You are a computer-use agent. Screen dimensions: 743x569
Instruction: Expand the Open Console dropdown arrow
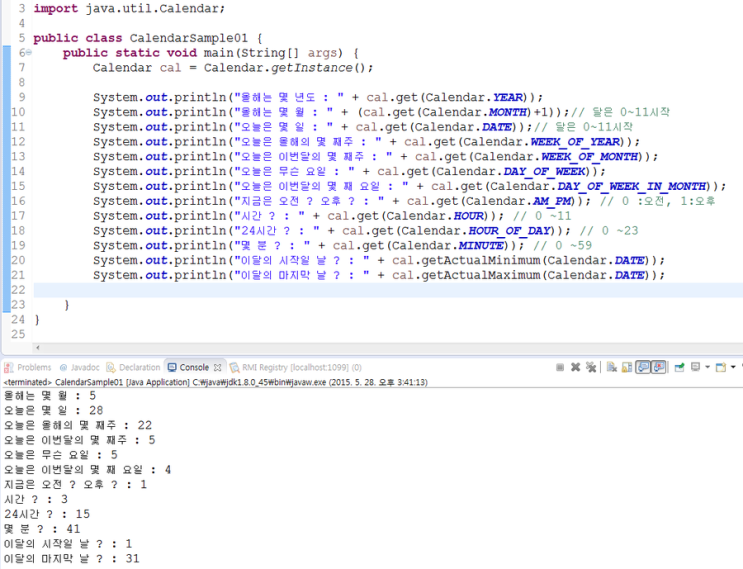(x=734, y=368)
